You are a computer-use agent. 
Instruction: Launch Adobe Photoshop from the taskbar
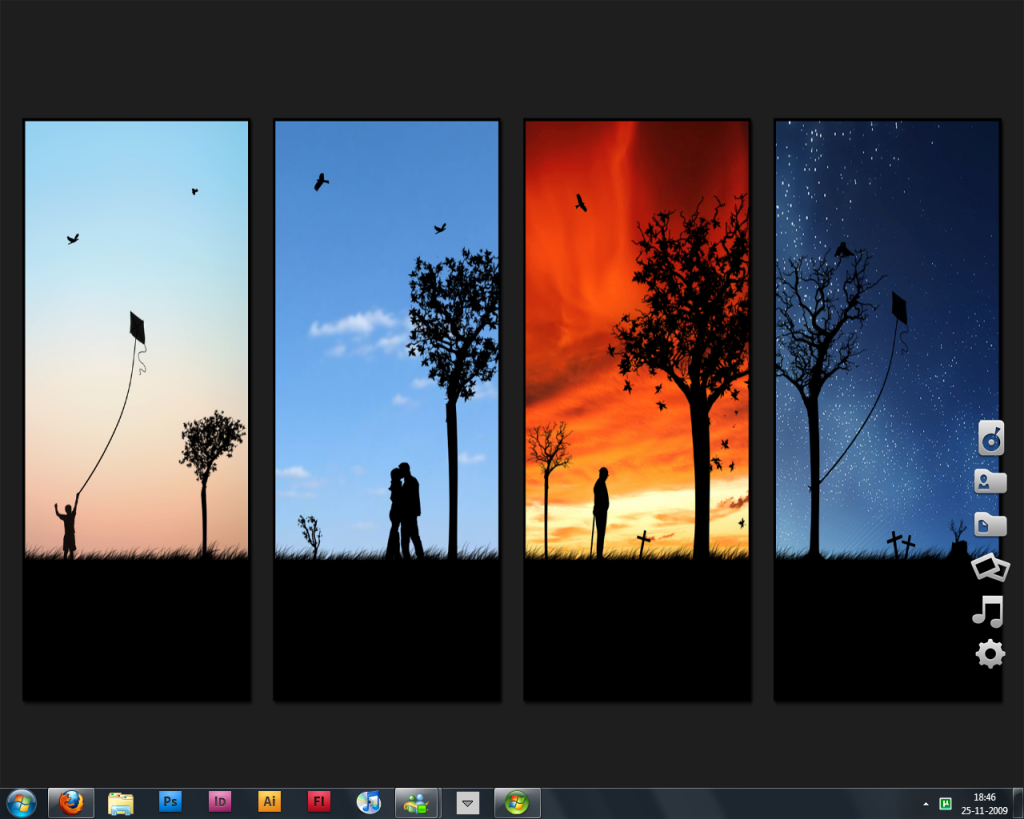tap(170, 801)
